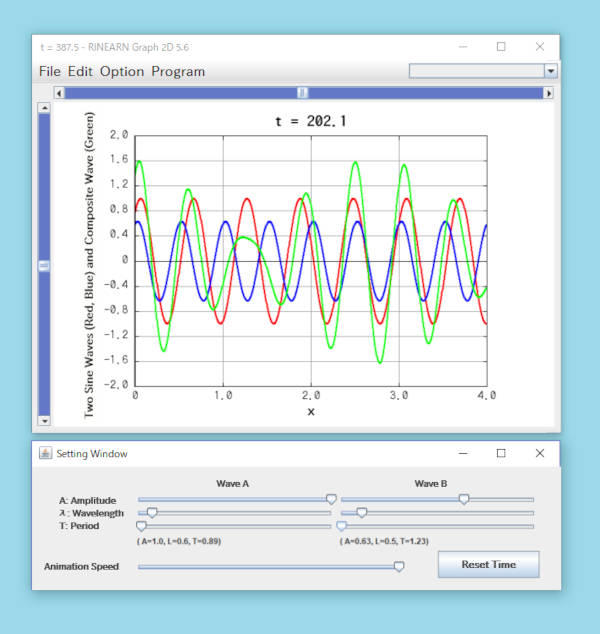Viewport: 600px width, 634px height.
Task: Click the 'λ: Wavelength' label
Action: [91, 513]
